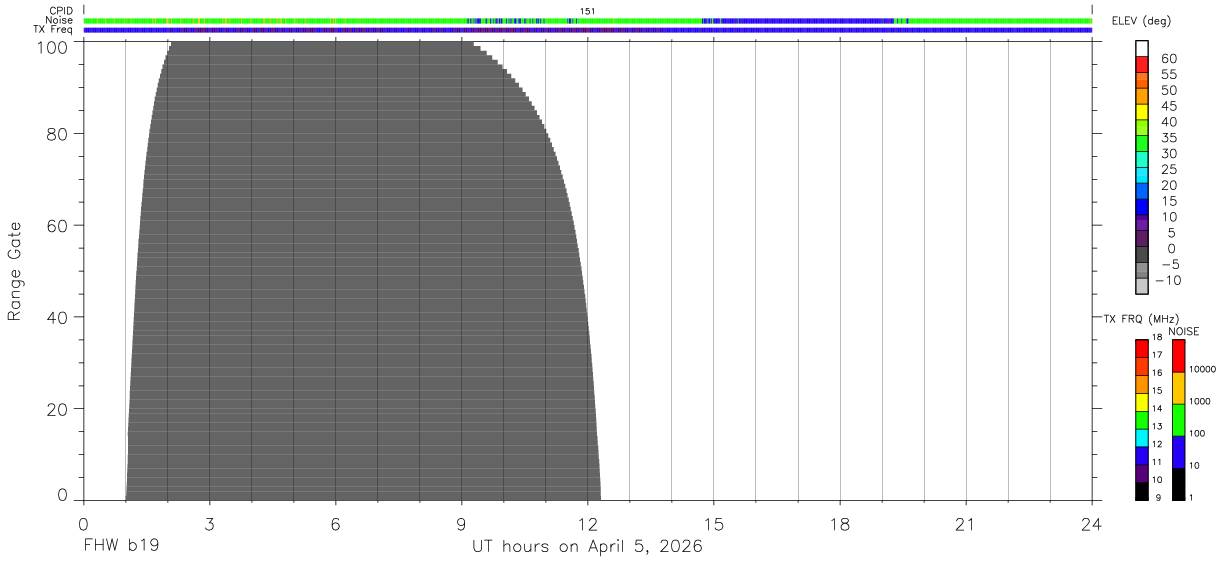Pick the yellow segment of ELEV colorbar
This screenshot has height=567, width=1228.
[x=1142, y=112]
